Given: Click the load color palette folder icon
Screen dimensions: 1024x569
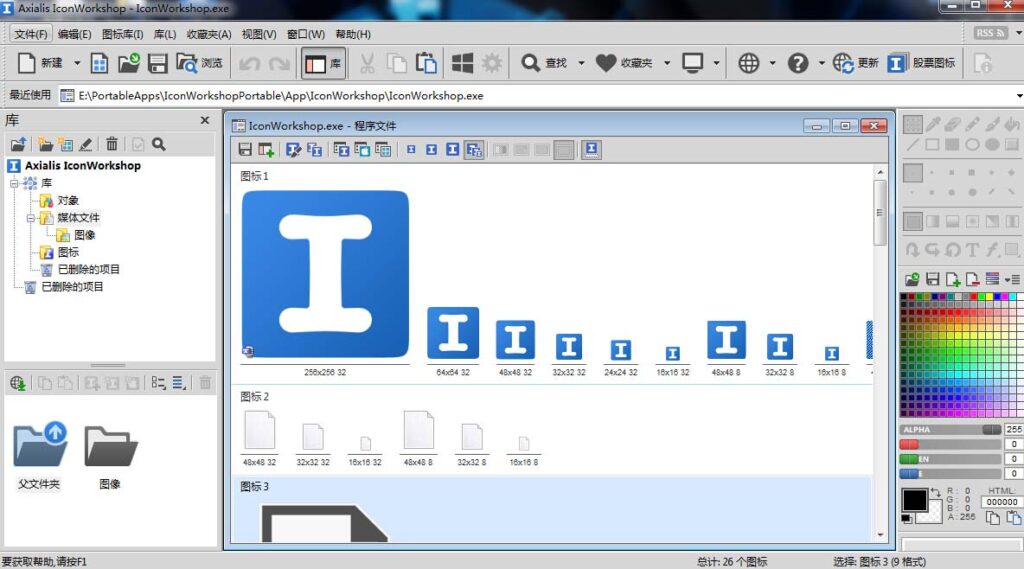Looking at the screenshot, I should 912,280.
